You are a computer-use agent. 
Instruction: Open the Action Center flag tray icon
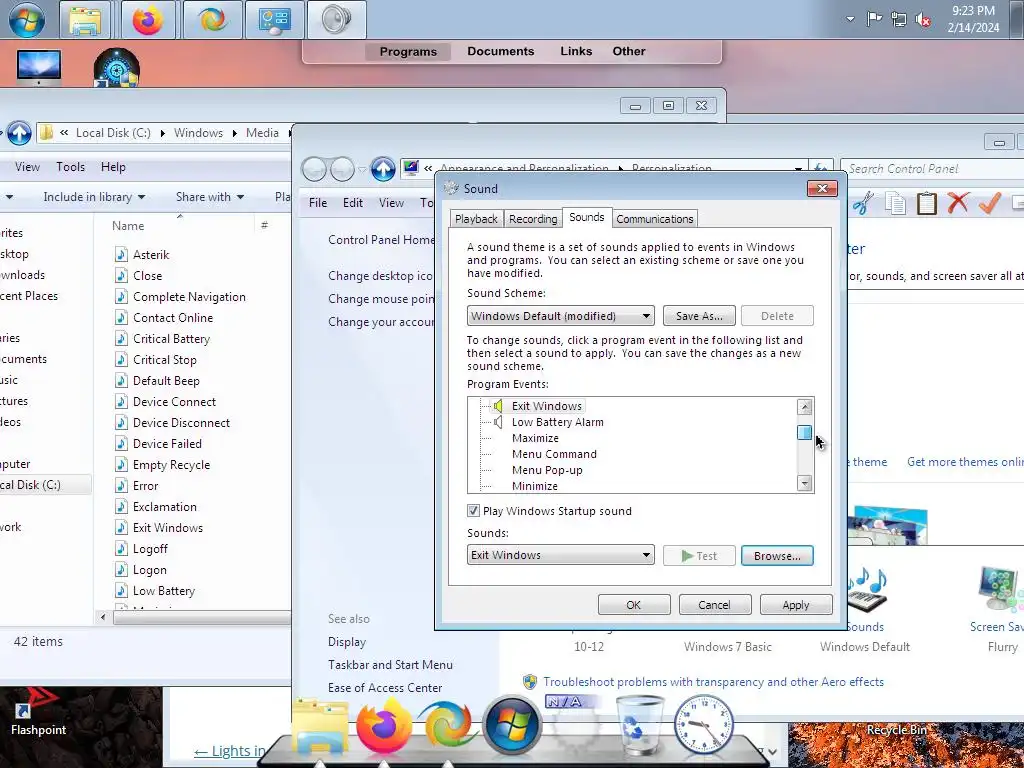[x=874, y=19]
